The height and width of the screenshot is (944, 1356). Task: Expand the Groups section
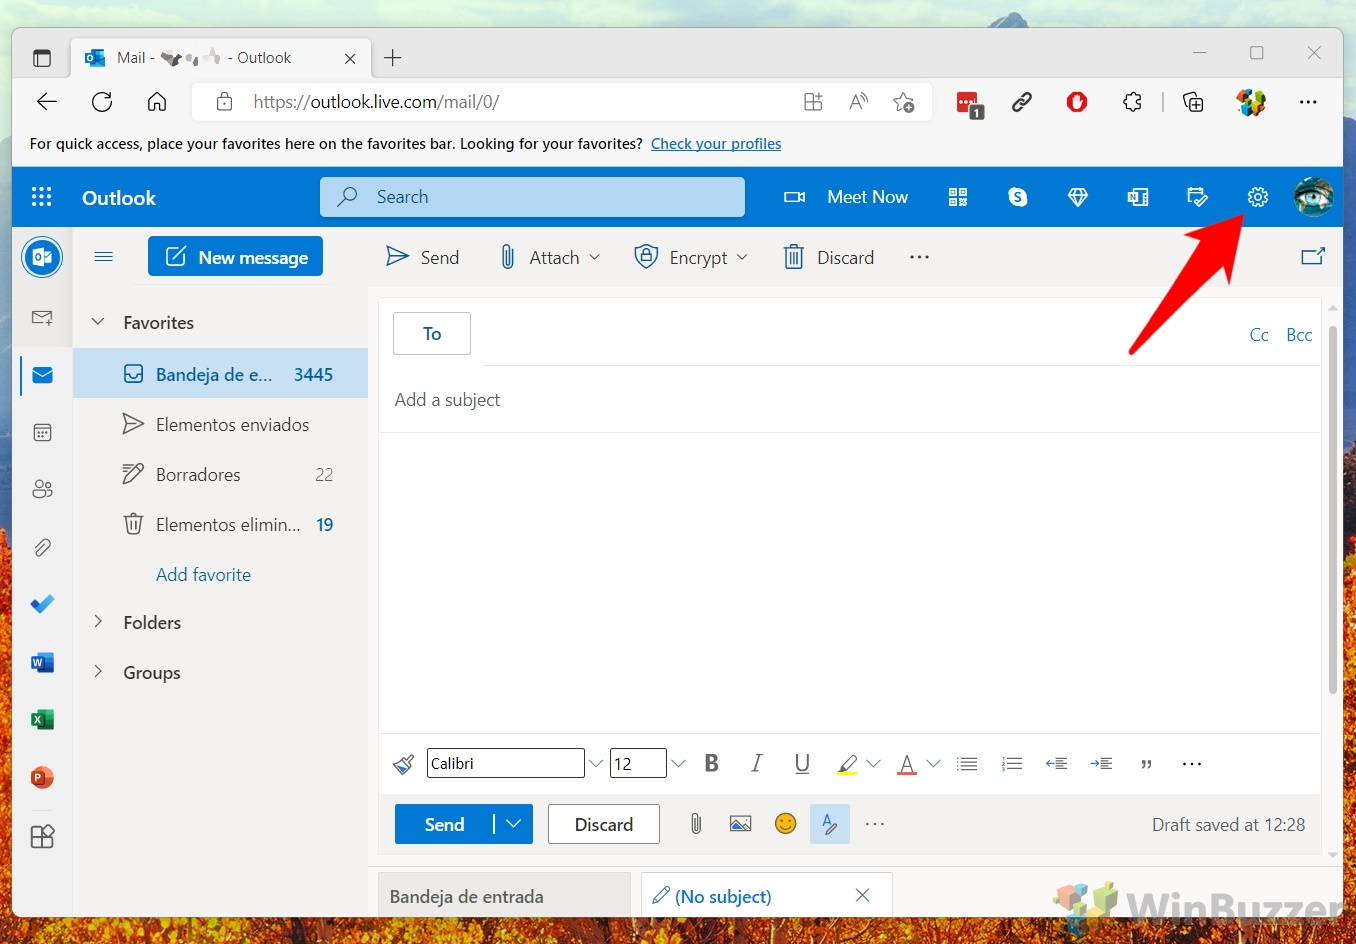point(98,672)
